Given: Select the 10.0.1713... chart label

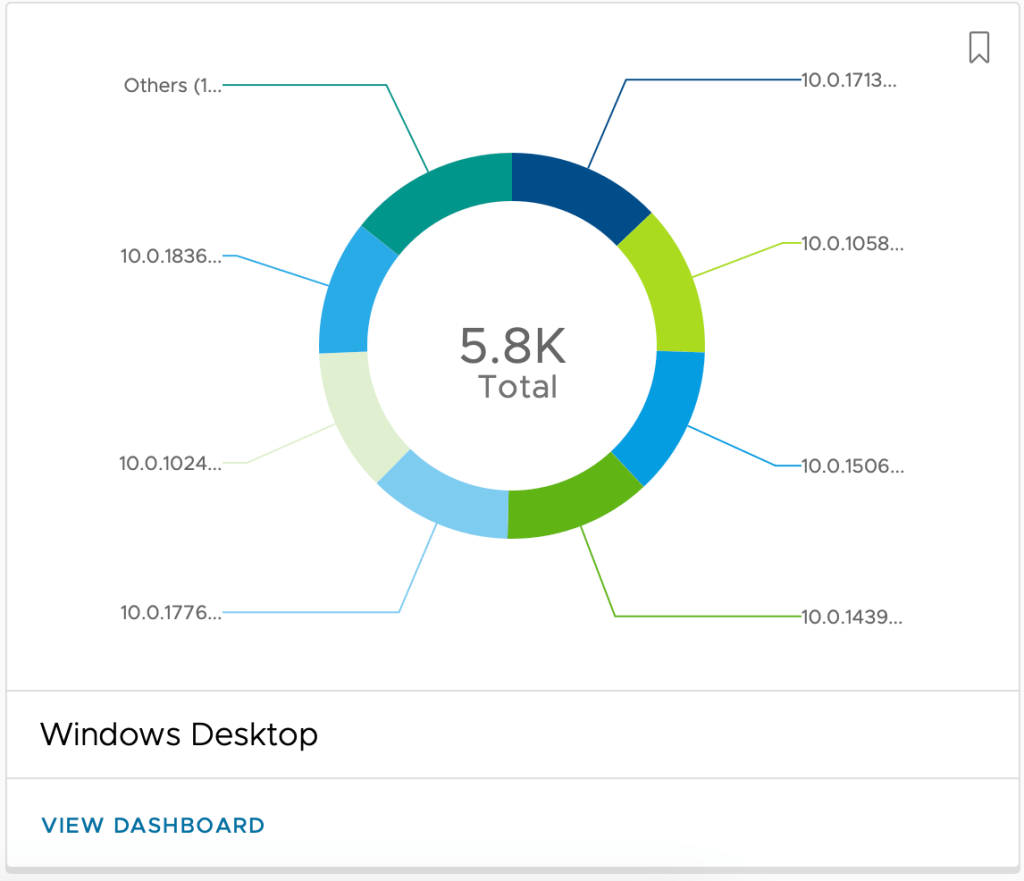Looking at the screenshot, I should coord(849,81).
